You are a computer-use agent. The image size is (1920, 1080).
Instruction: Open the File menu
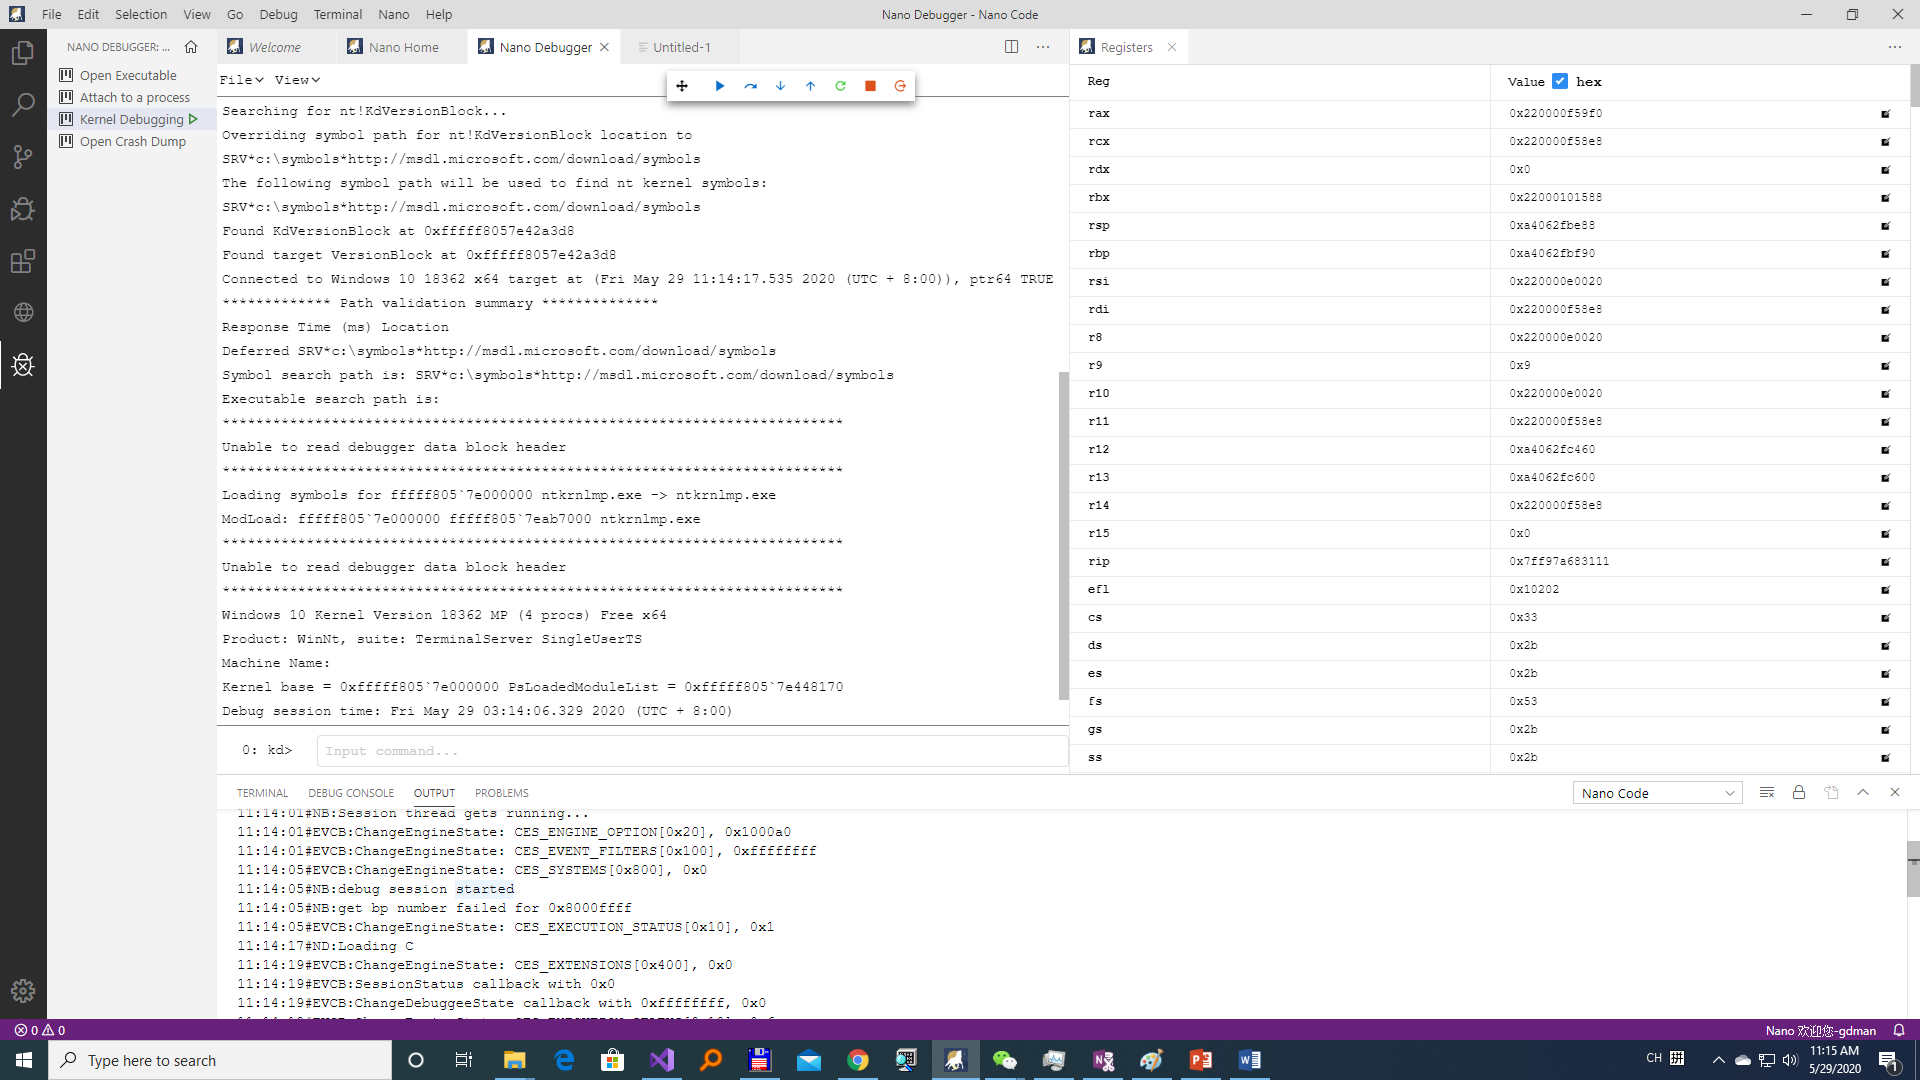[x=51, y=14]
